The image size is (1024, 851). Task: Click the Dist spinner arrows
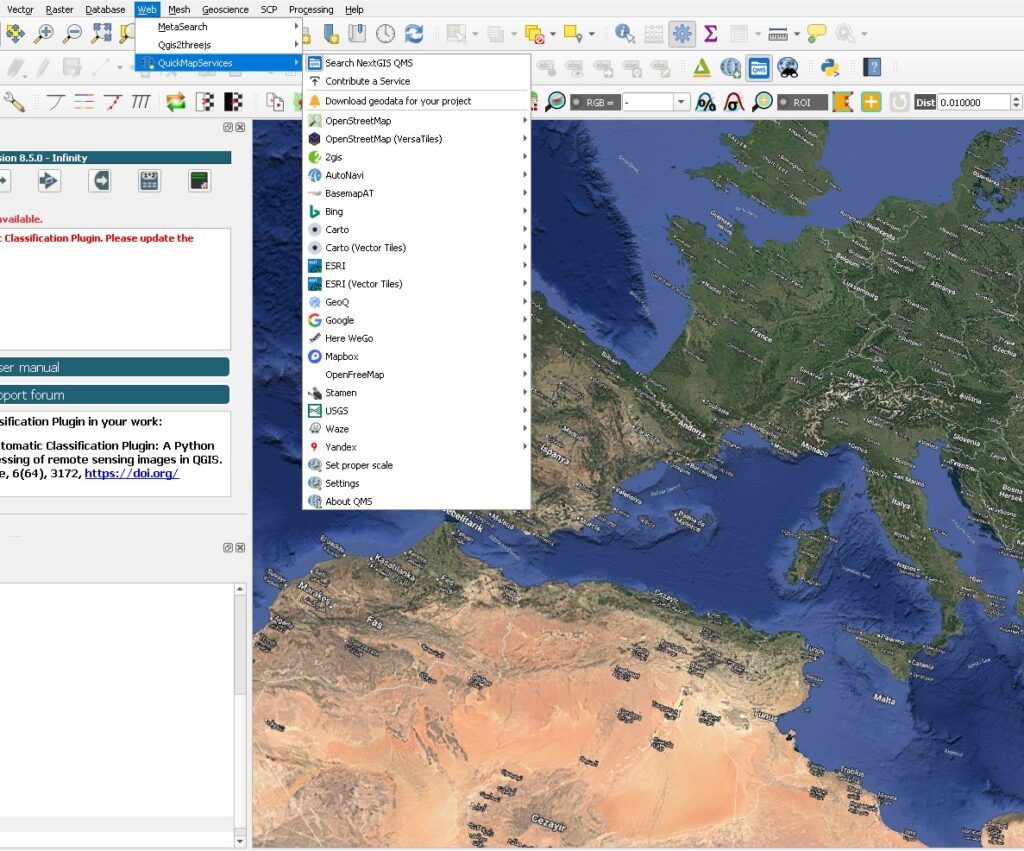[x=1016, y=103]
